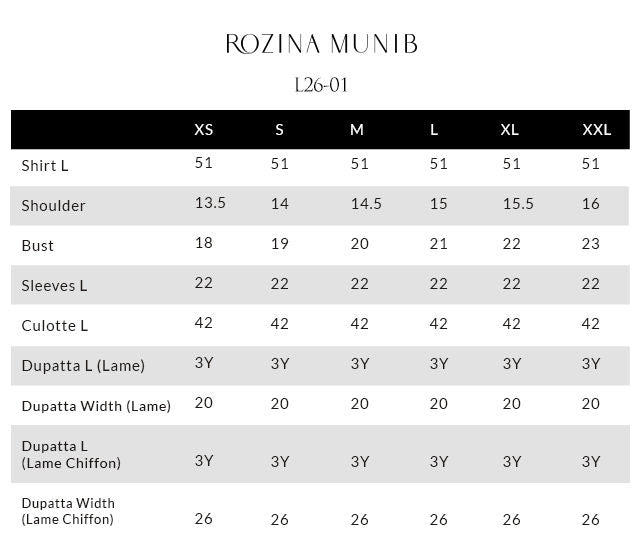Click the Dupatta L (Lame) row label

click(x=83, y=365)
